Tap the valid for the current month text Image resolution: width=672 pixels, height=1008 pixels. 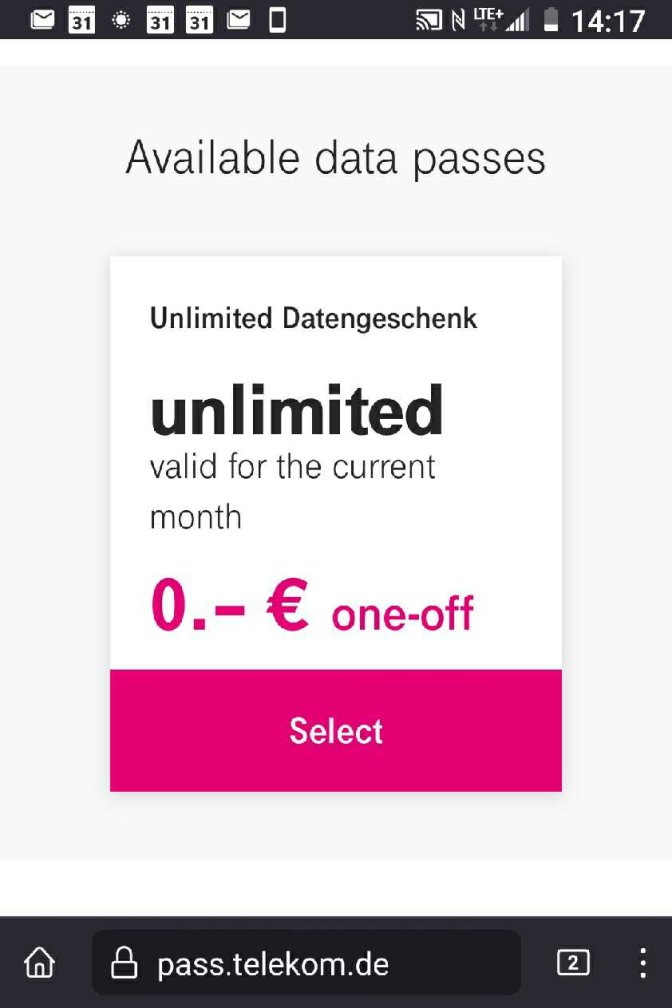292,491
